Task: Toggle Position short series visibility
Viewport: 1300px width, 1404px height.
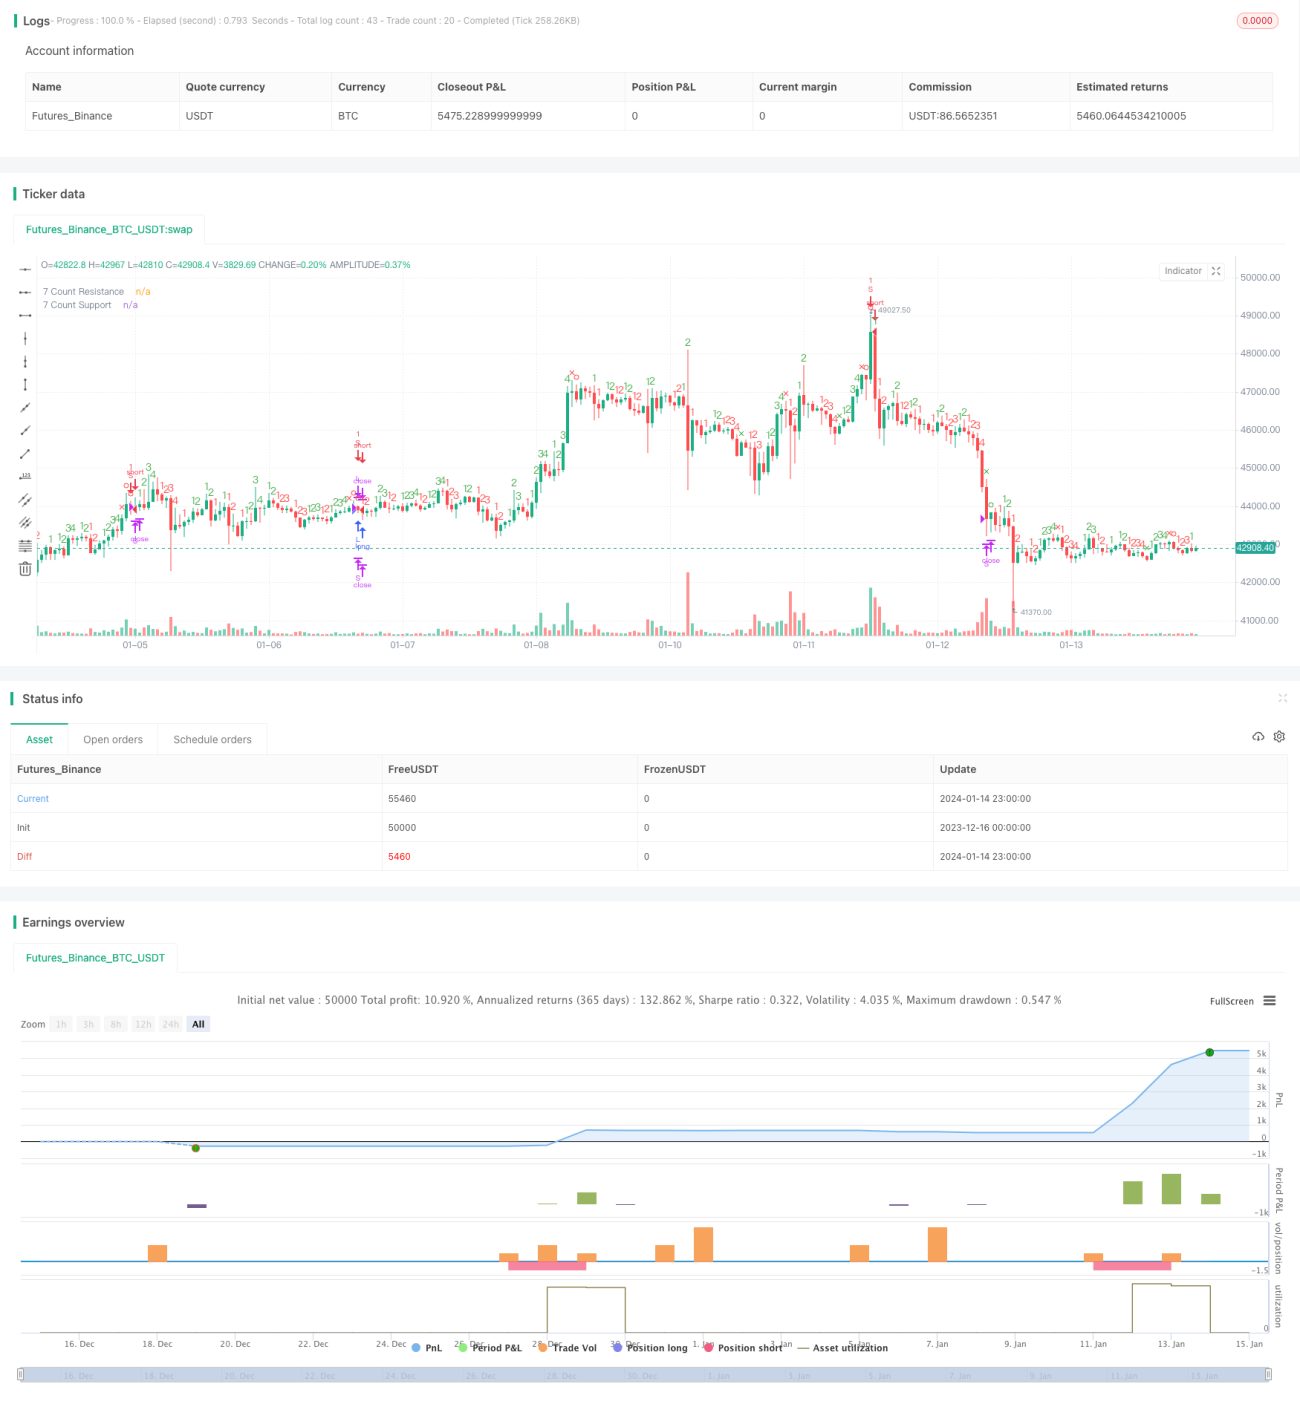Action: 743,1348
